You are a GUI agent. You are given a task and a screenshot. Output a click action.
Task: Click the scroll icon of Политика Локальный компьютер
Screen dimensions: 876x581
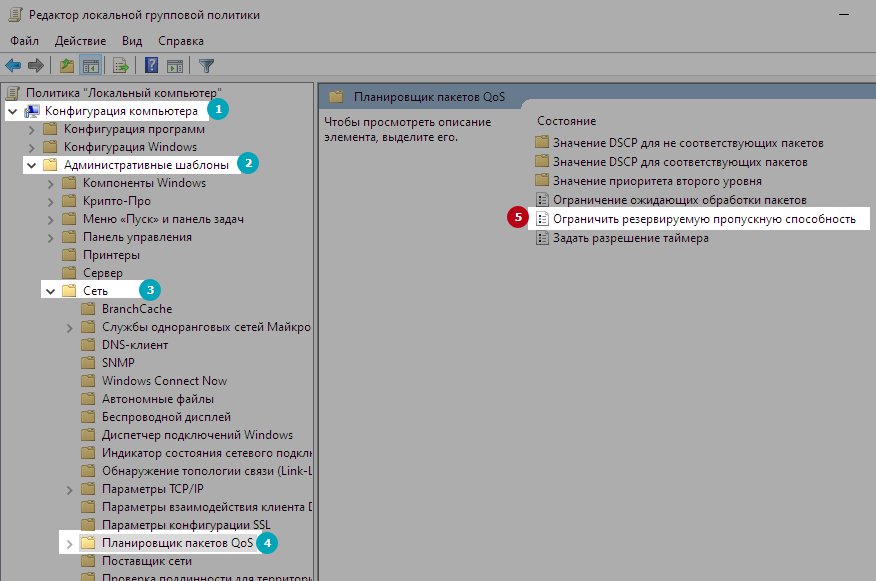click(x=13, y=93)
